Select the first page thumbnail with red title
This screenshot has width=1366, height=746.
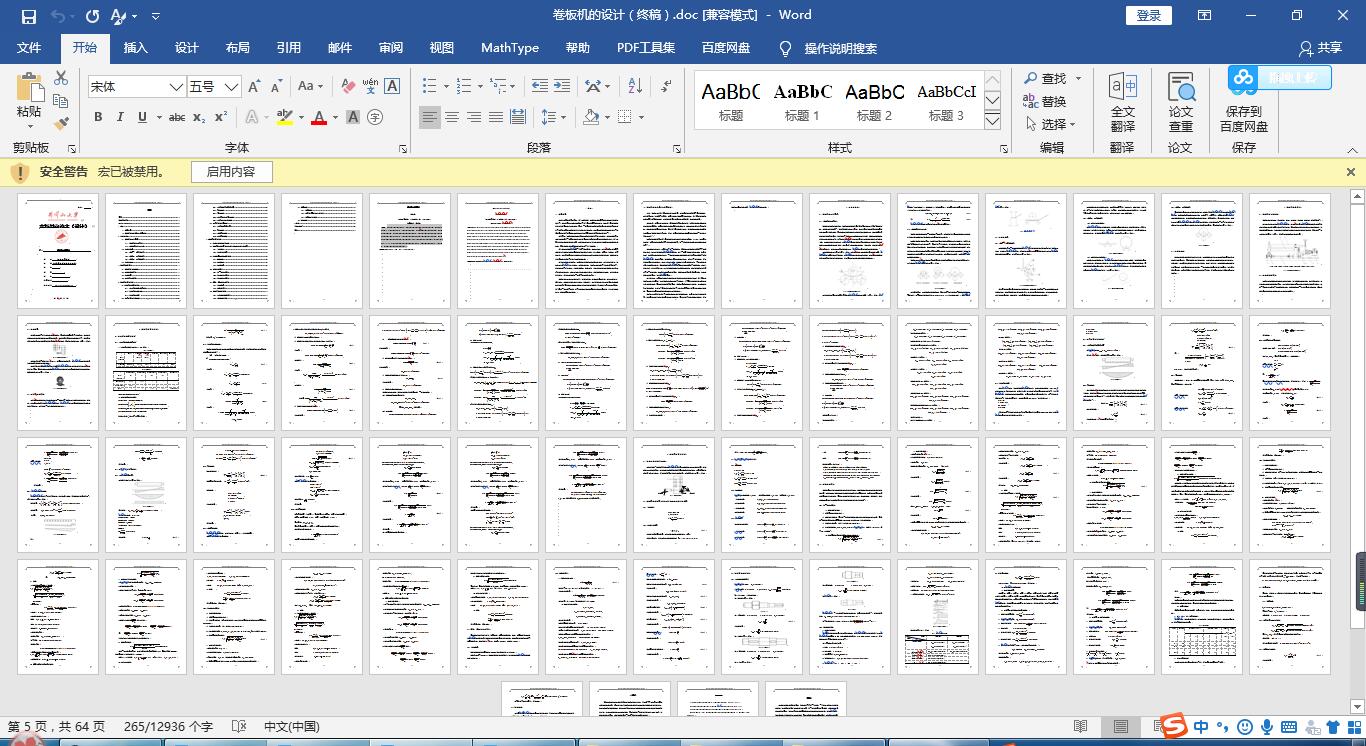point(58,251)
